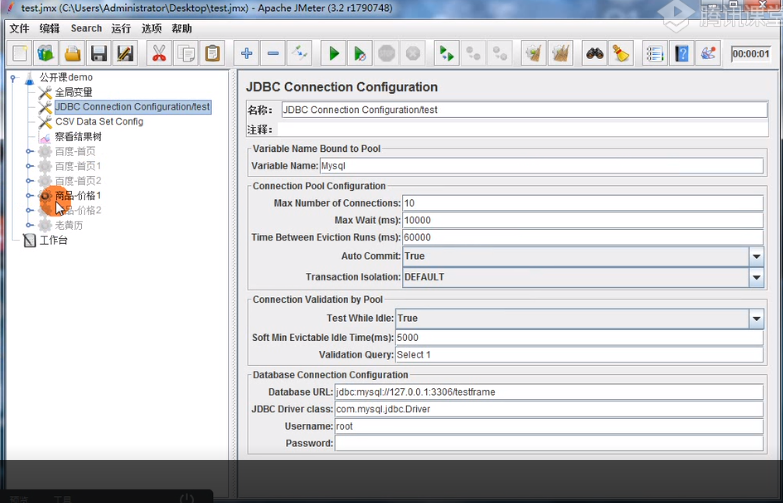The image size is (783, 503).
Task: Click the Remote Start All icon
Action: (447, 53)
